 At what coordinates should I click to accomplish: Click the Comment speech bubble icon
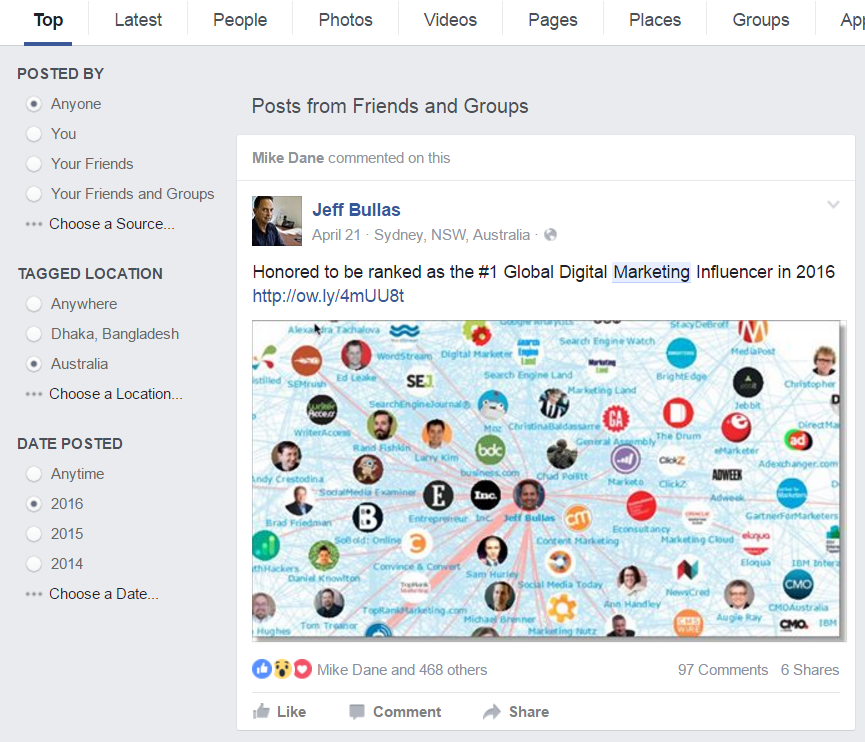[x=357, y=712]
